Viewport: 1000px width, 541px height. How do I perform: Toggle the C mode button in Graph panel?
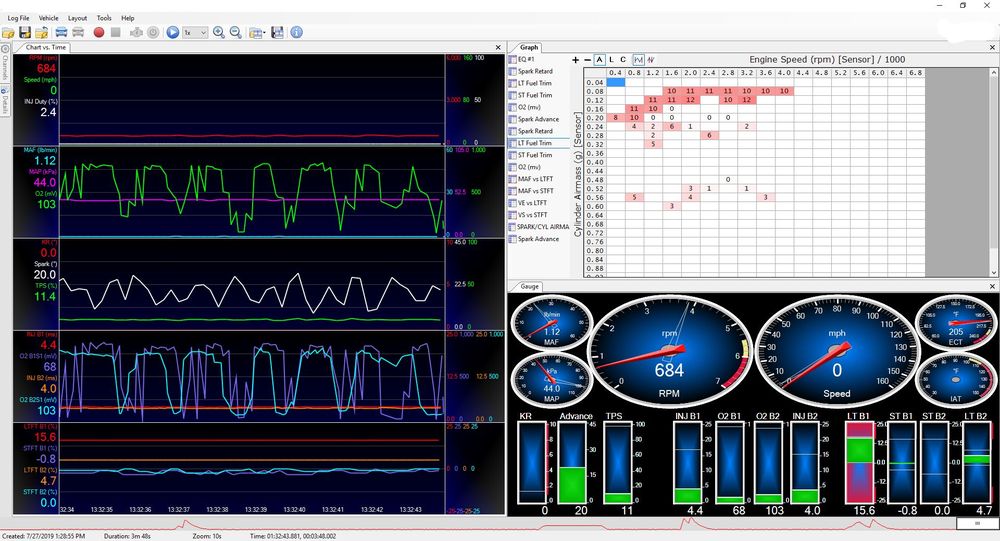623,60
